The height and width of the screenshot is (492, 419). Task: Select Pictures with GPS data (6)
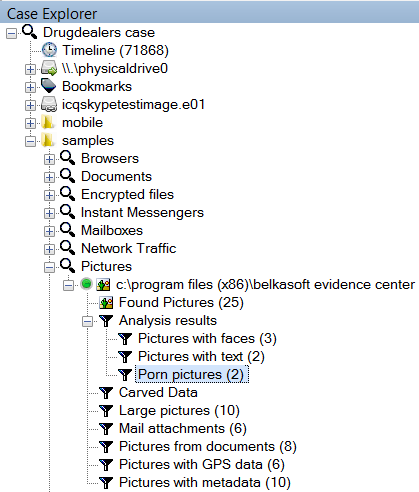202,464
